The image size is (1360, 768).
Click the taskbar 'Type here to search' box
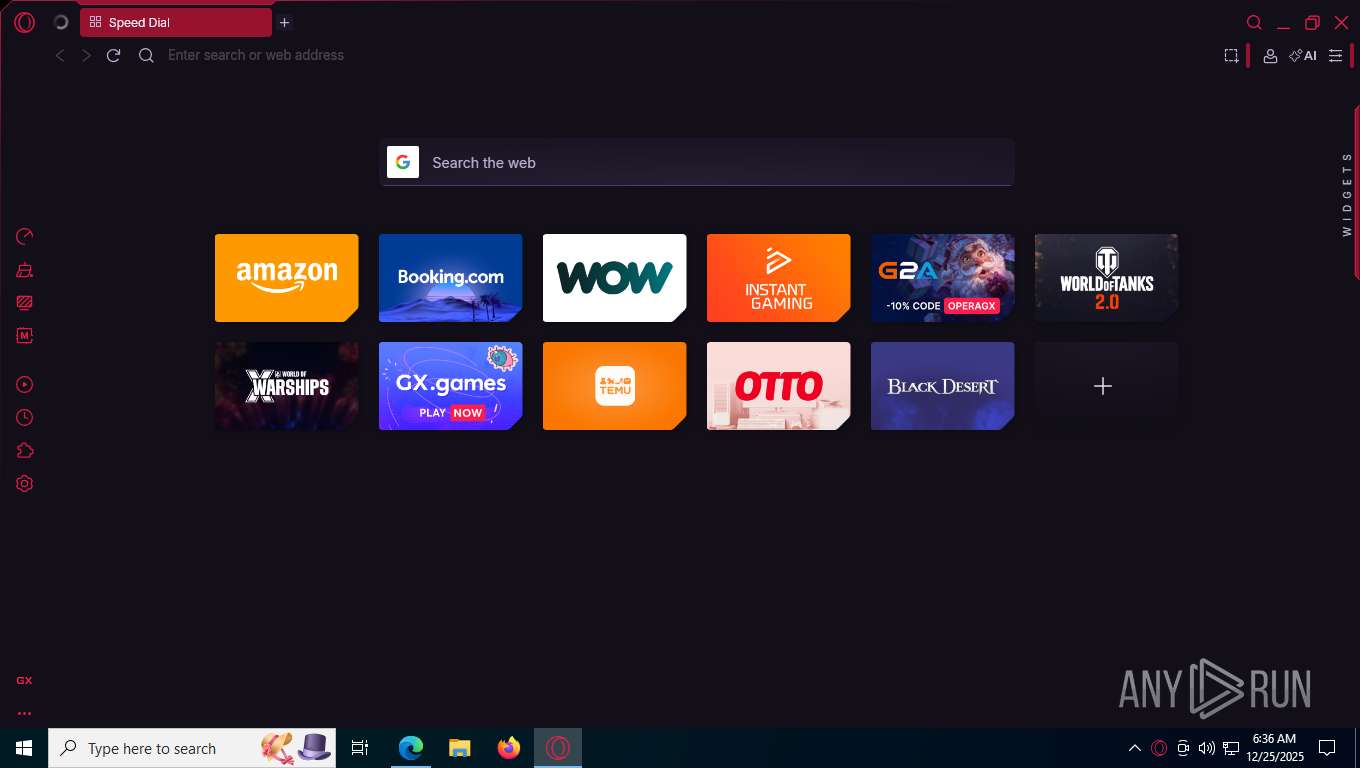[192, 748]
